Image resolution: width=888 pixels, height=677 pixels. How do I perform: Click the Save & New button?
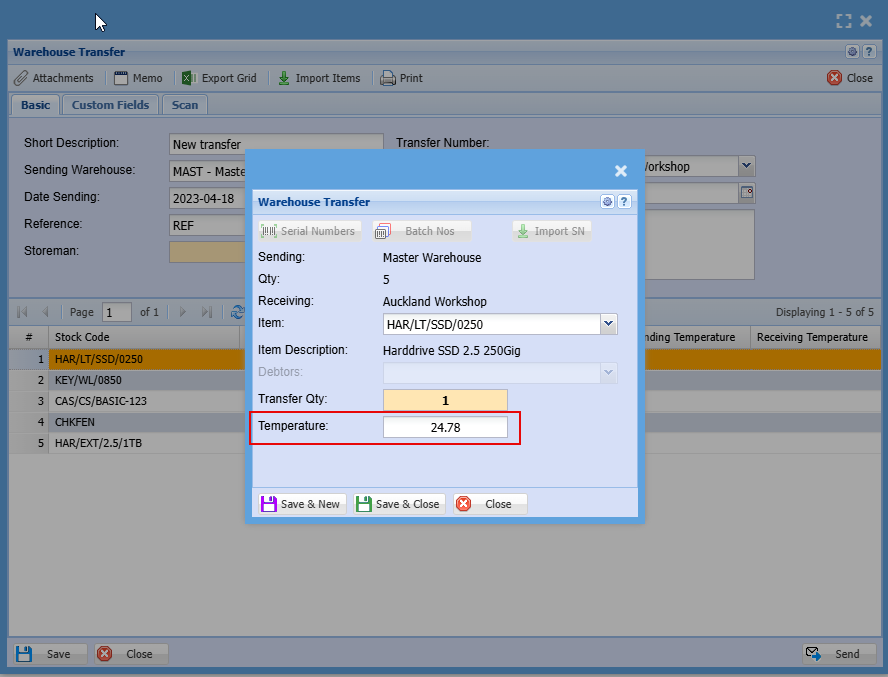(300, 504)
